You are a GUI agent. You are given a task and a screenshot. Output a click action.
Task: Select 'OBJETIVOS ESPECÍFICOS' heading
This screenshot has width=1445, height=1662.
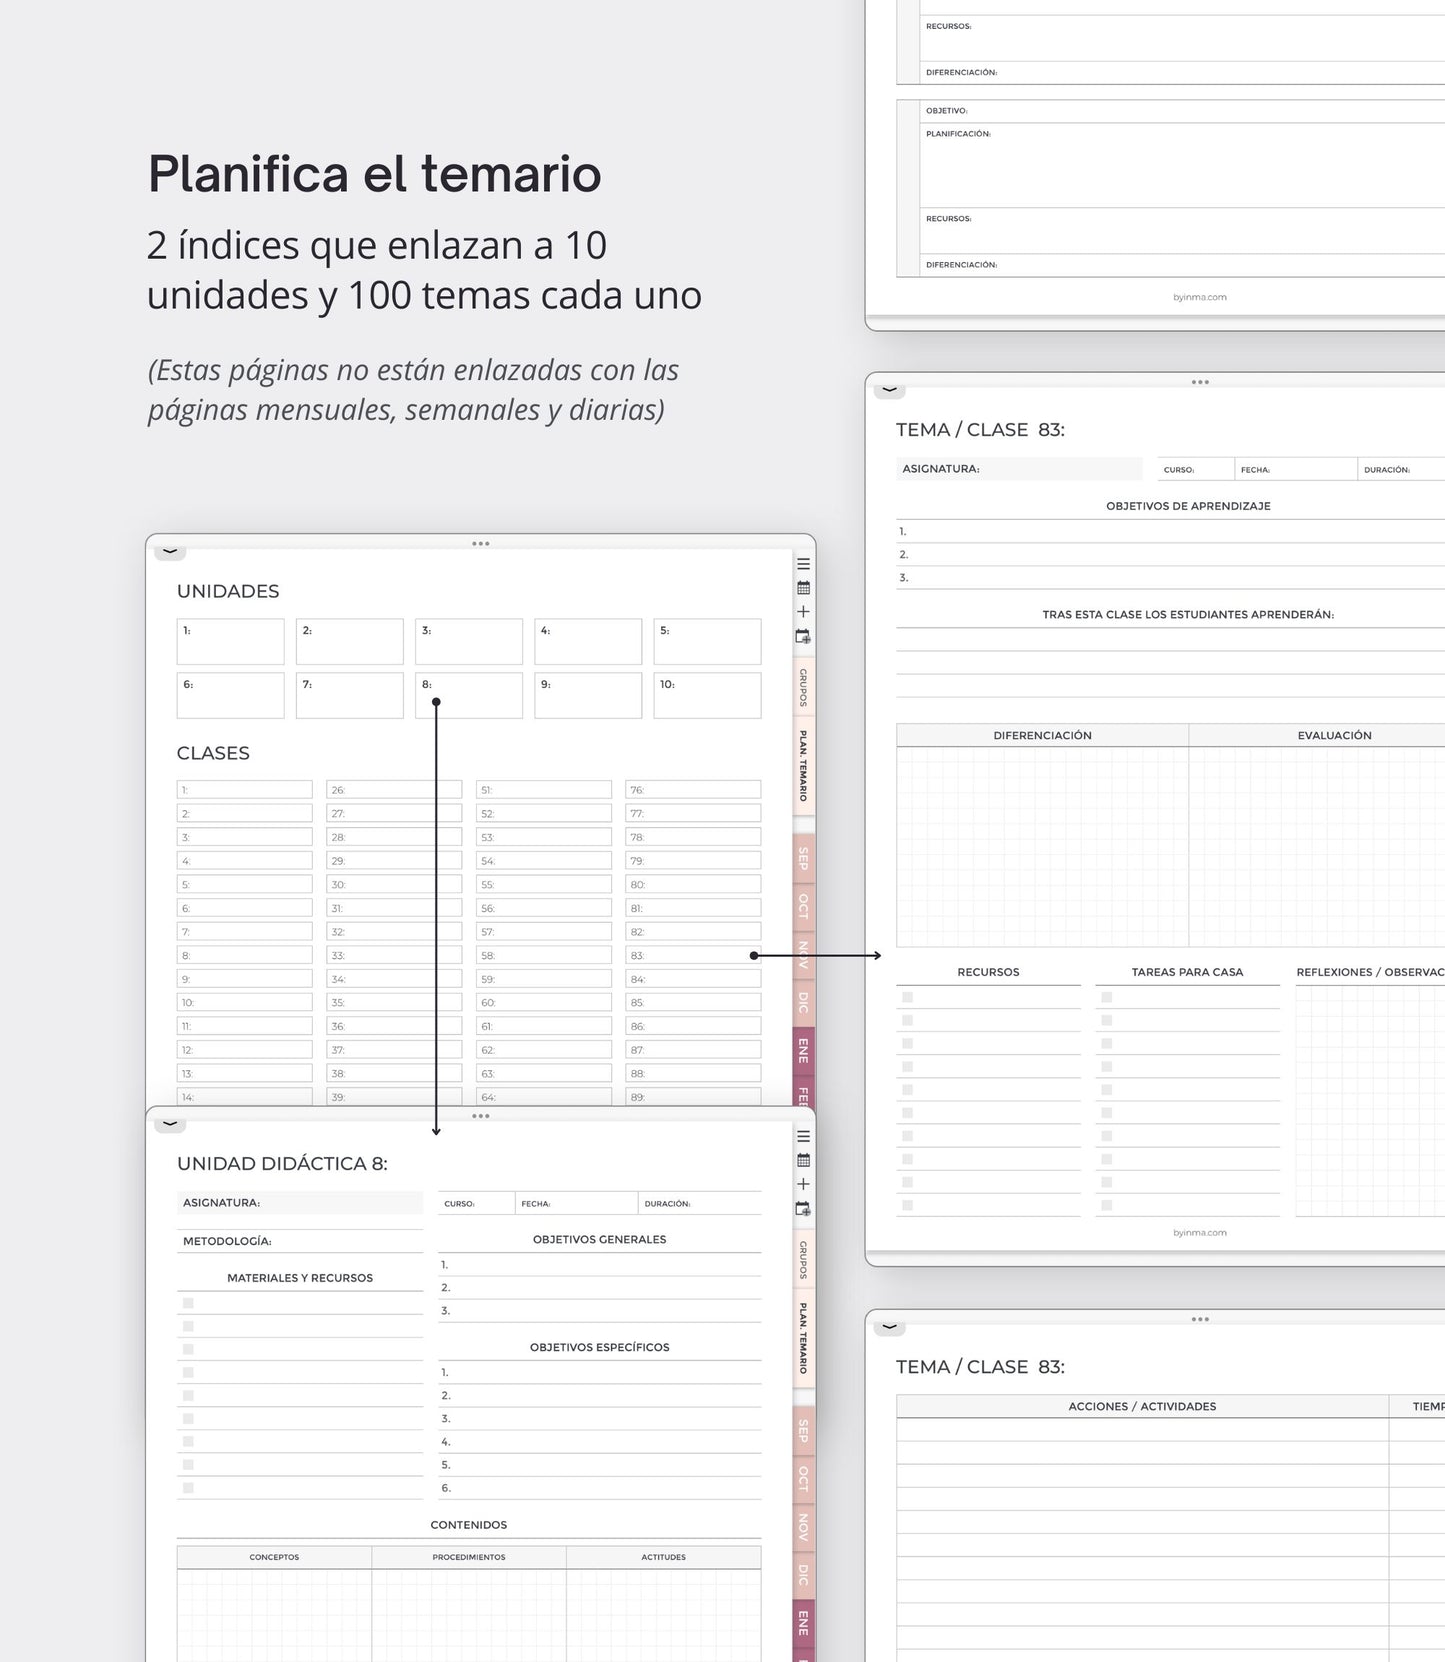coord(600,1347)
